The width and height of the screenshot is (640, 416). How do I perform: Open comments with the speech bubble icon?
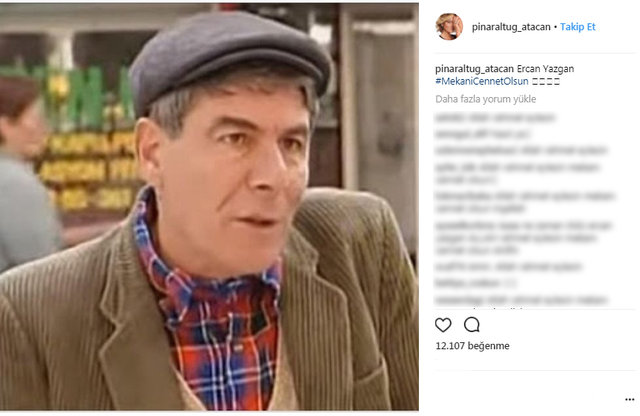pyautogui.click(x=472, y=325)
